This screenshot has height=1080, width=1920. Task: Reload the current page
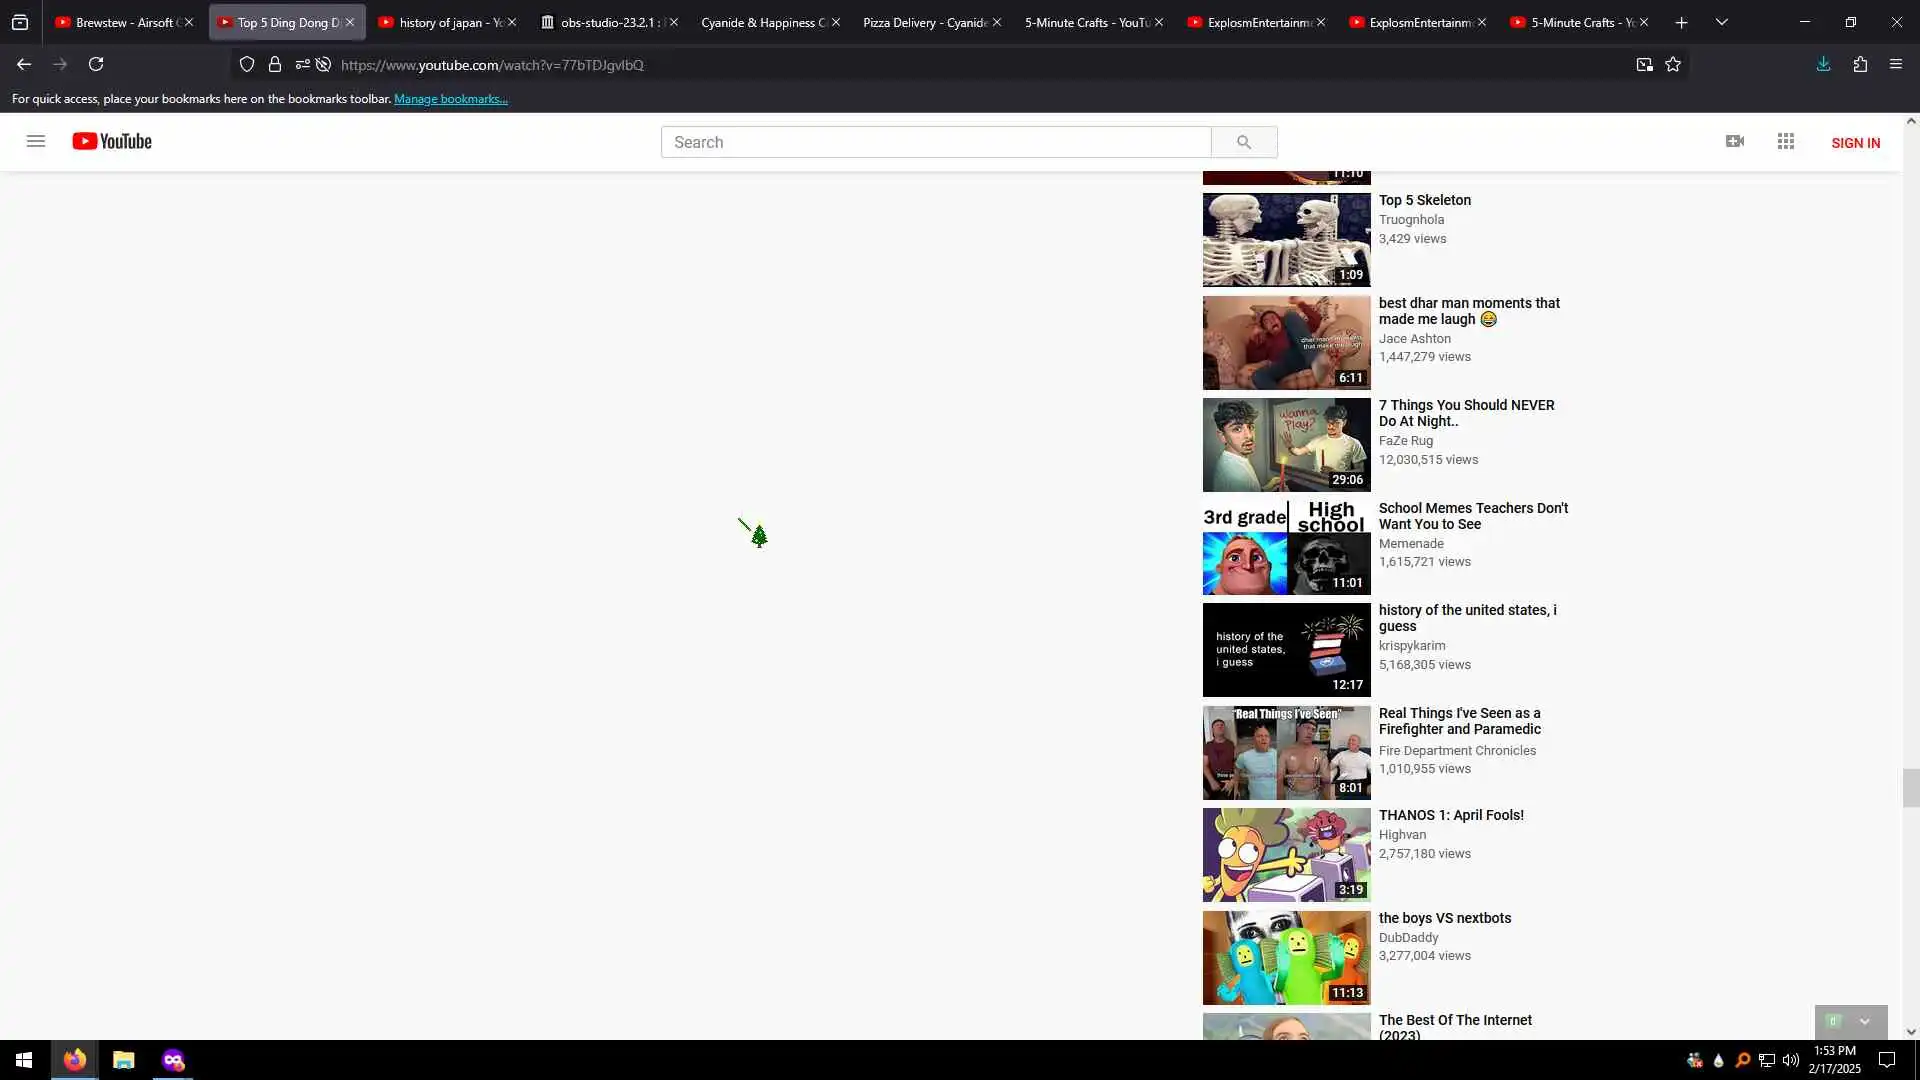tap(96, 64)
